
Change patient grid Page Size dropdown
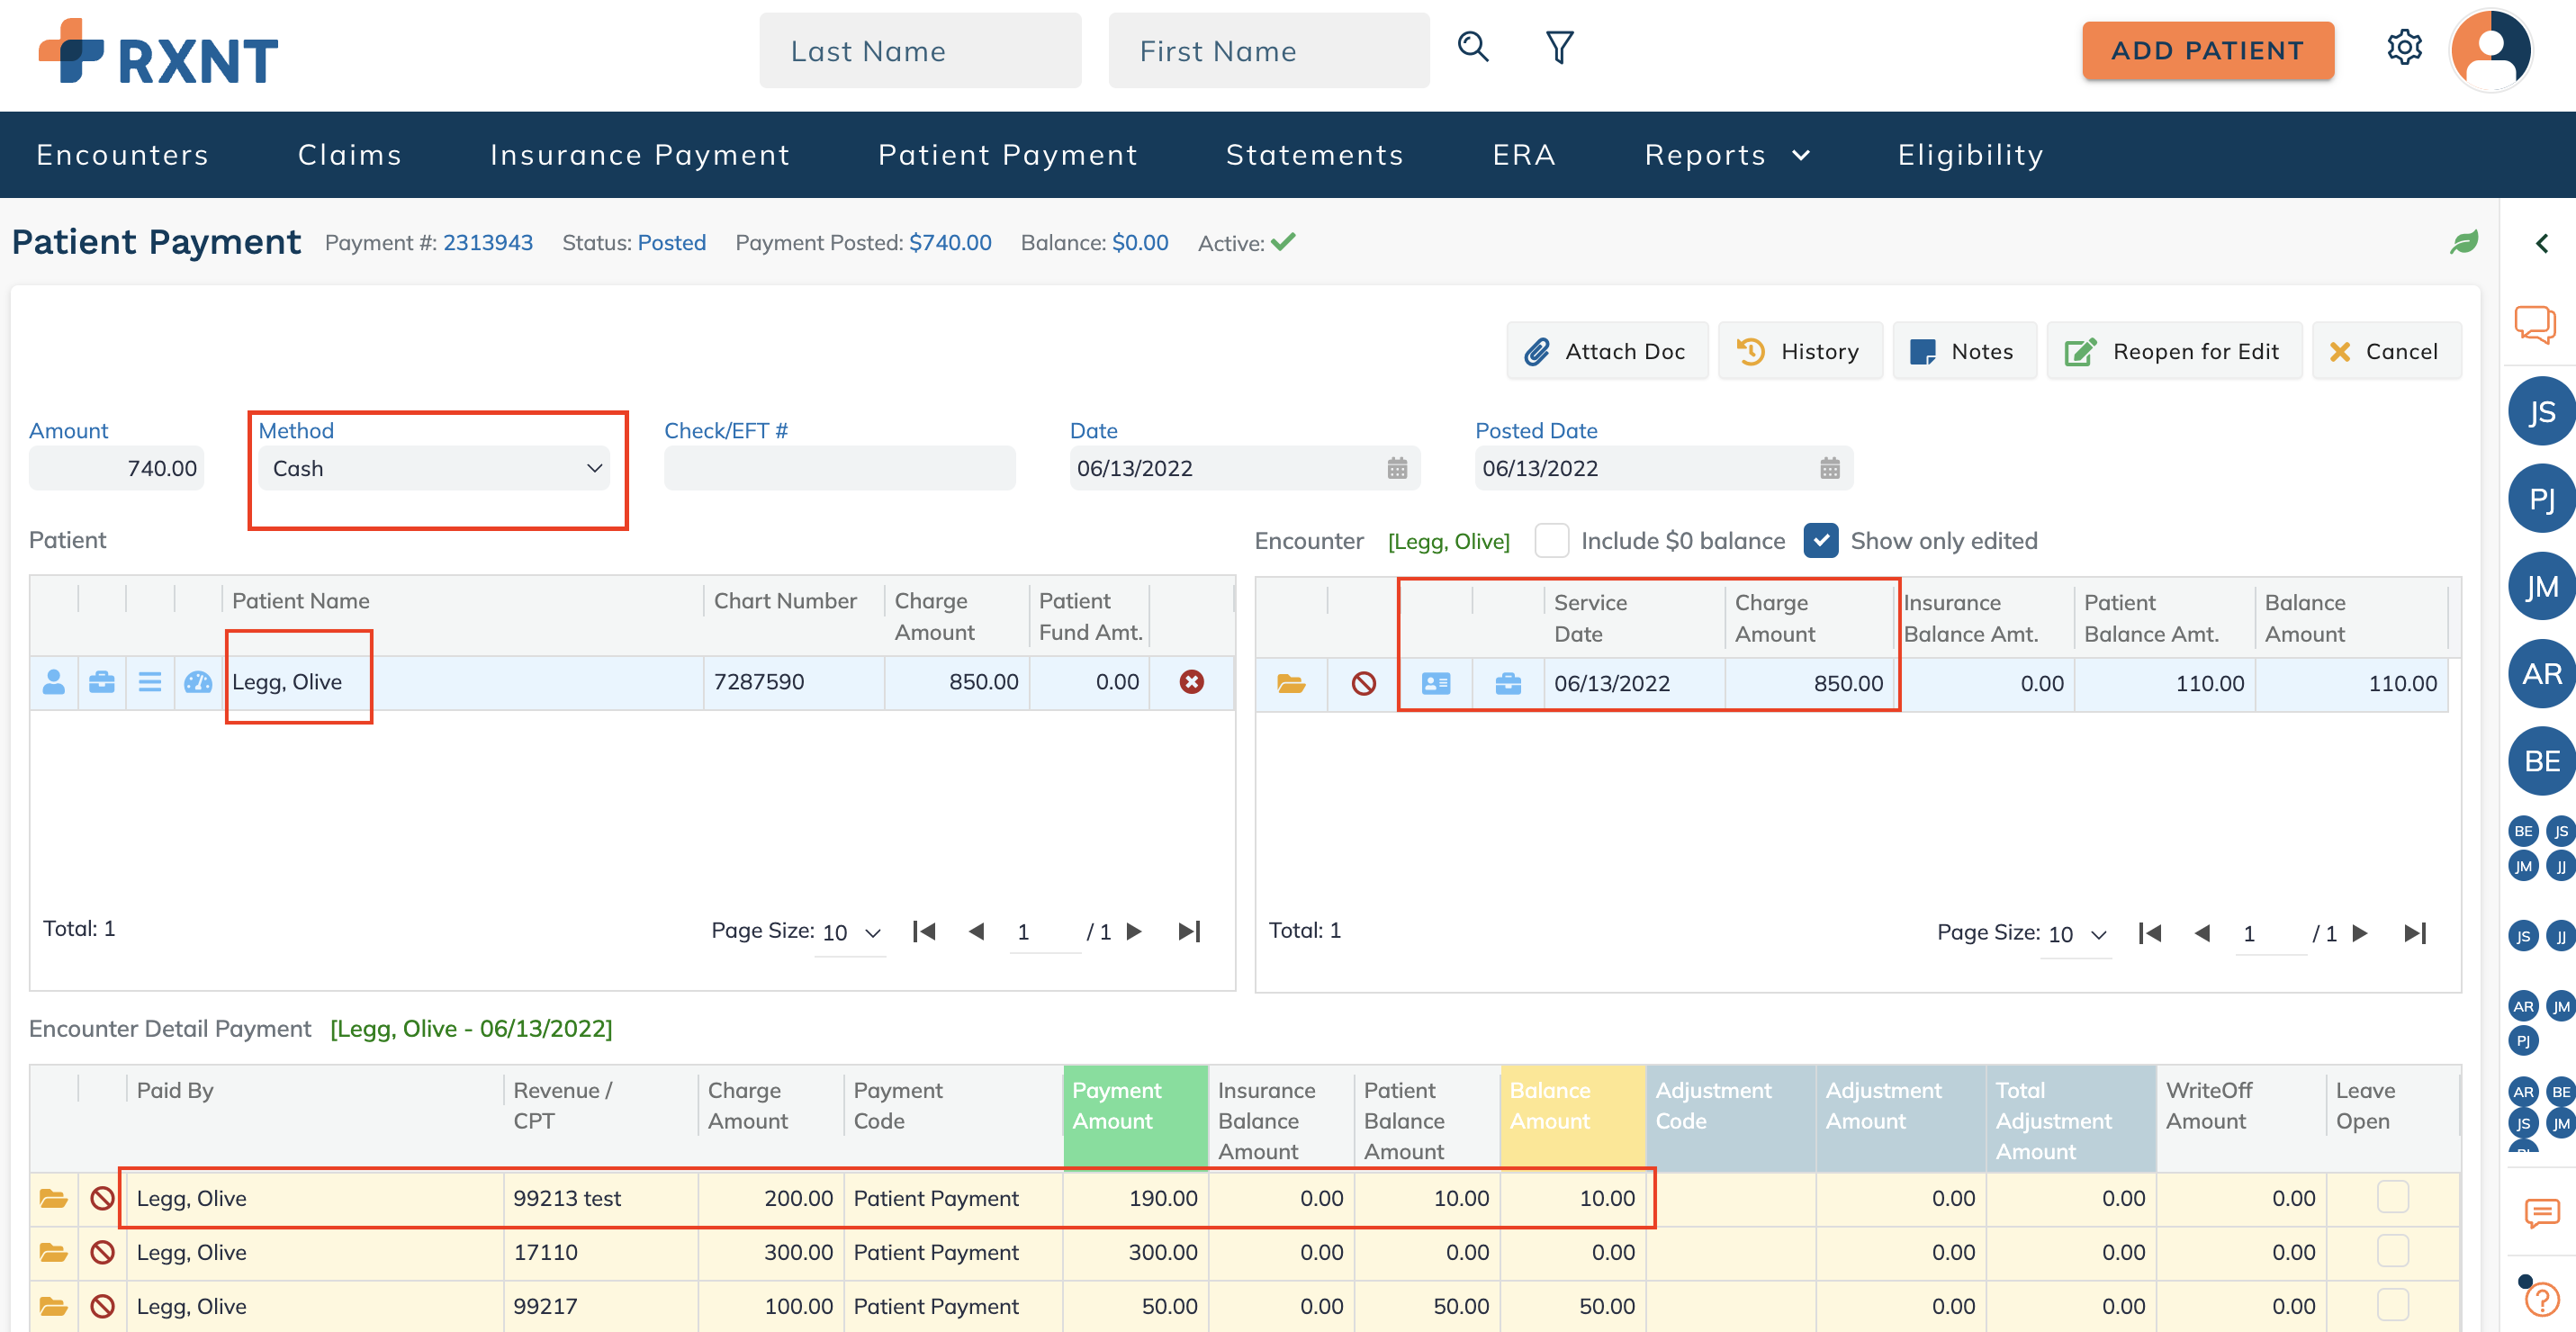(850, 933)
